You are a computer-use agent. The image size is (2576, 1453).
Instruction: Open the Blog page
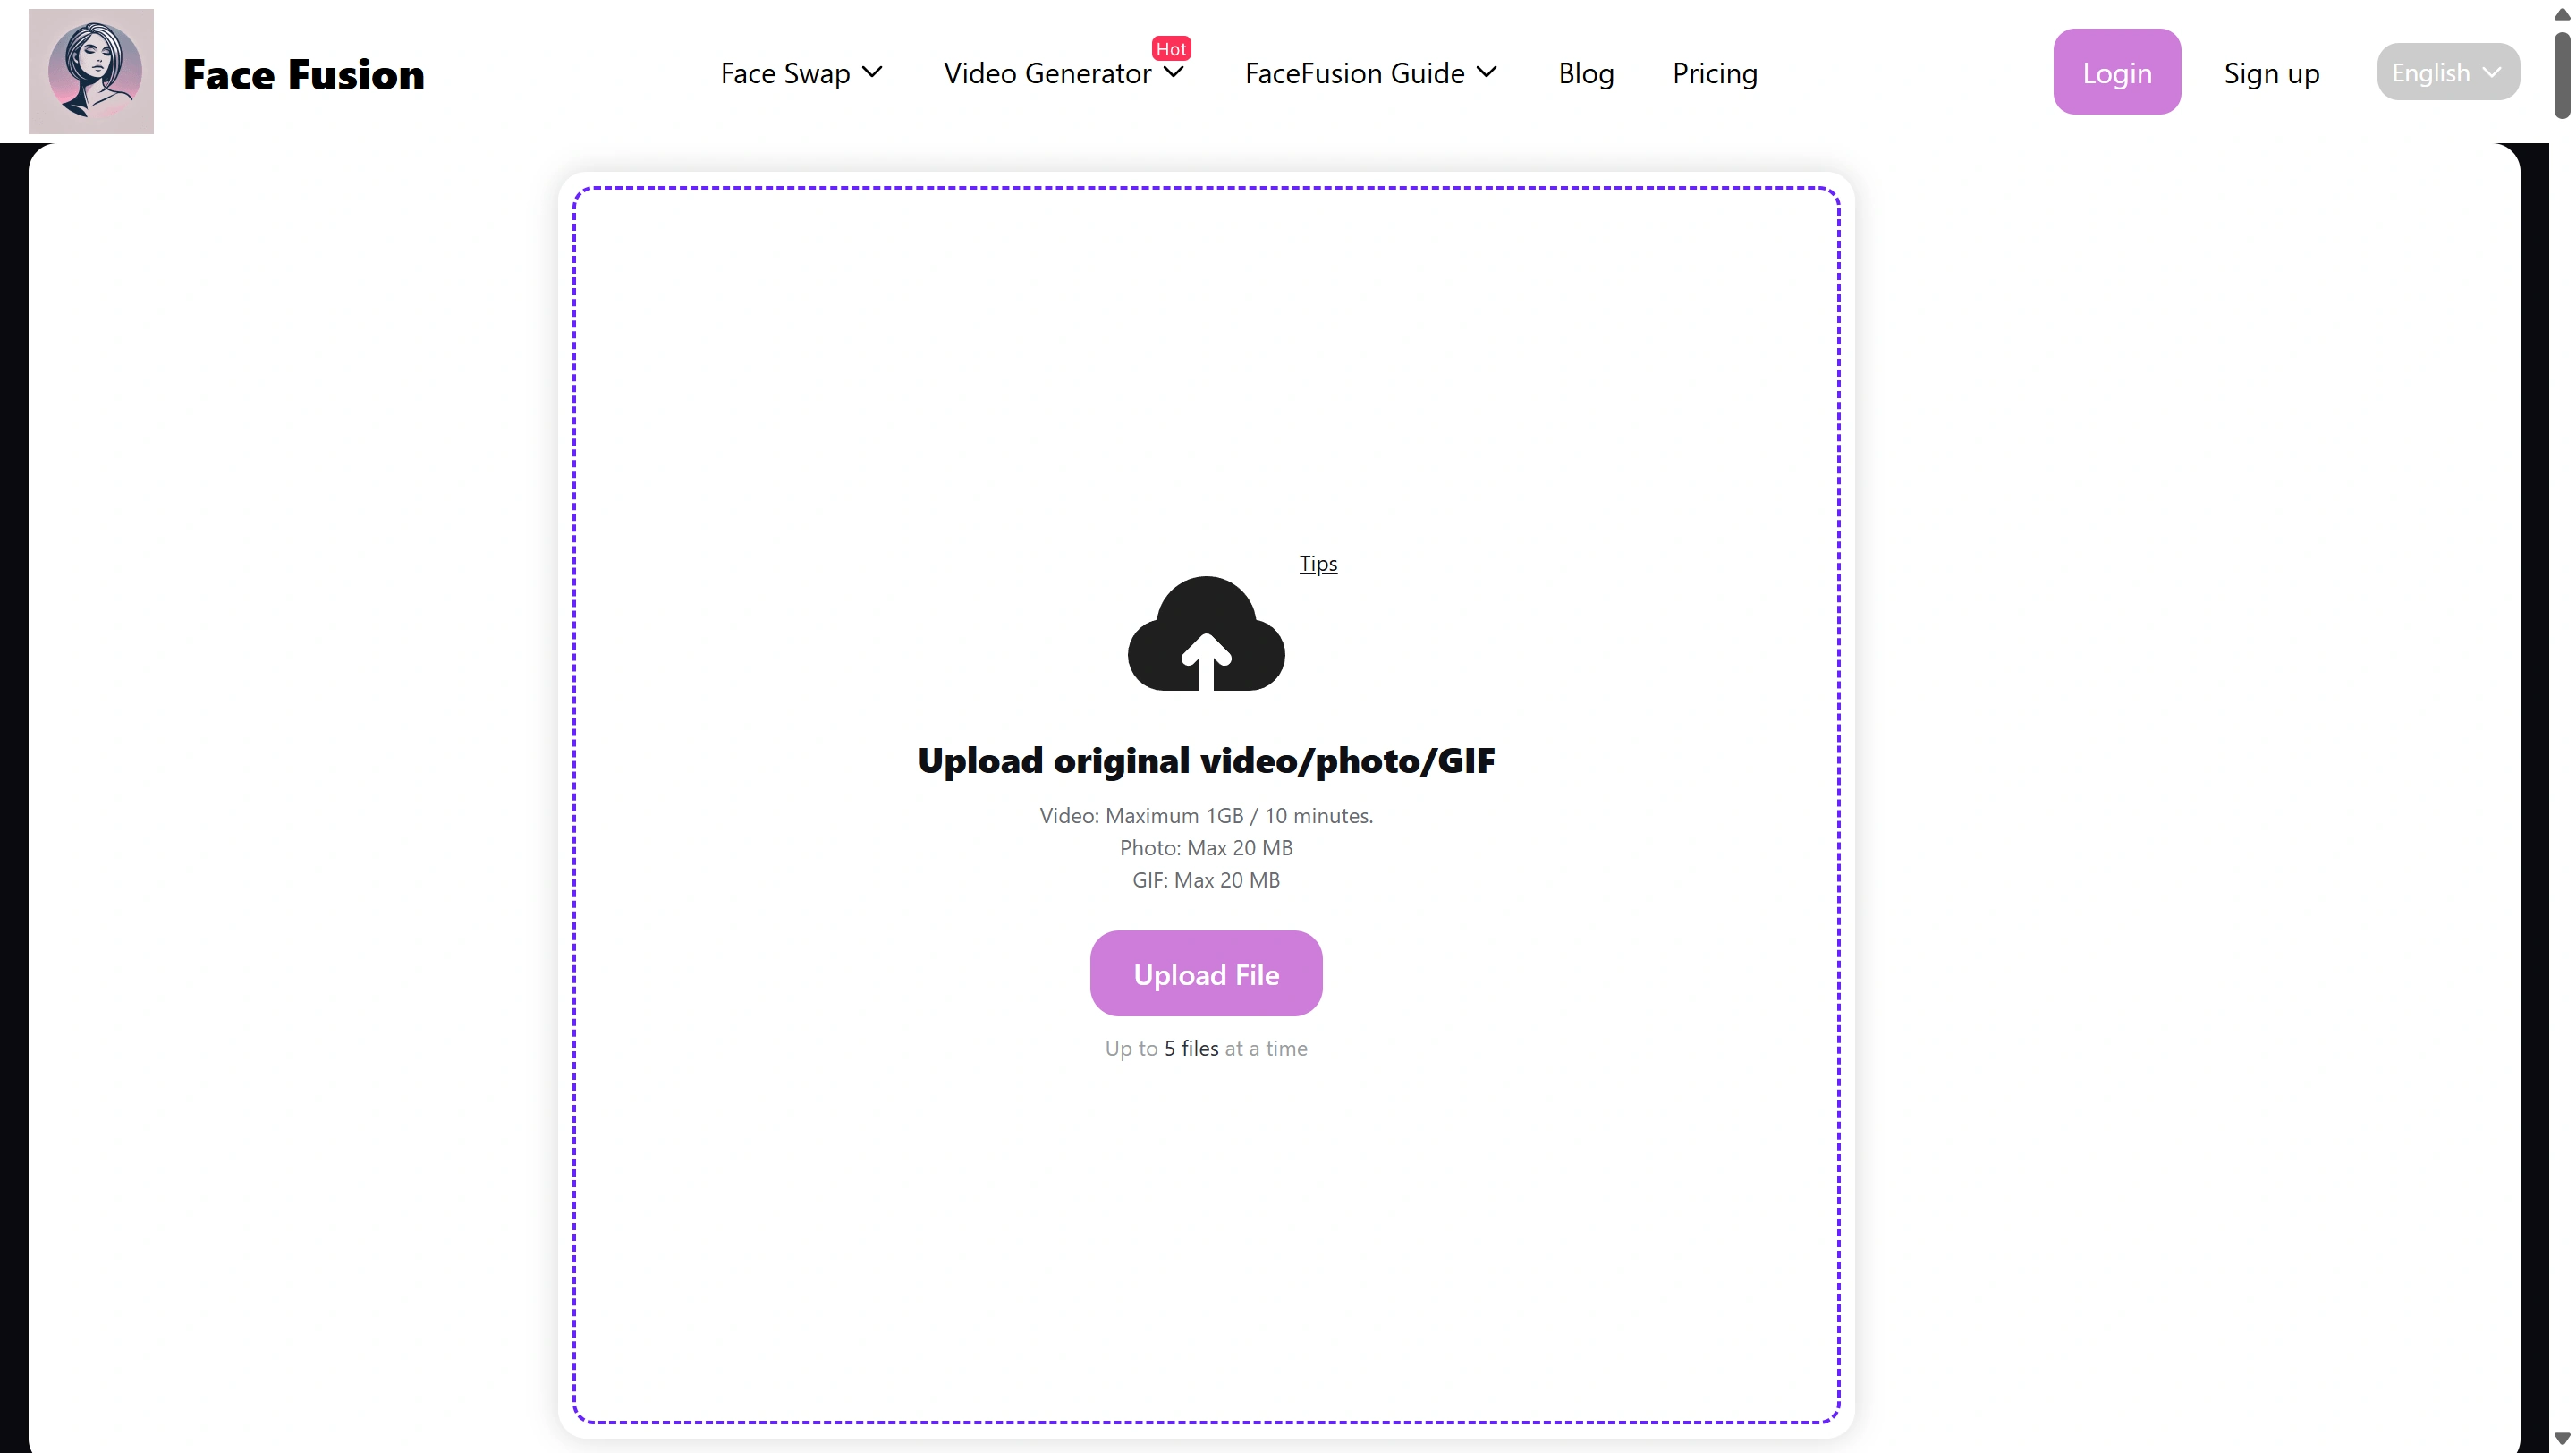(x=1586, y=73)
